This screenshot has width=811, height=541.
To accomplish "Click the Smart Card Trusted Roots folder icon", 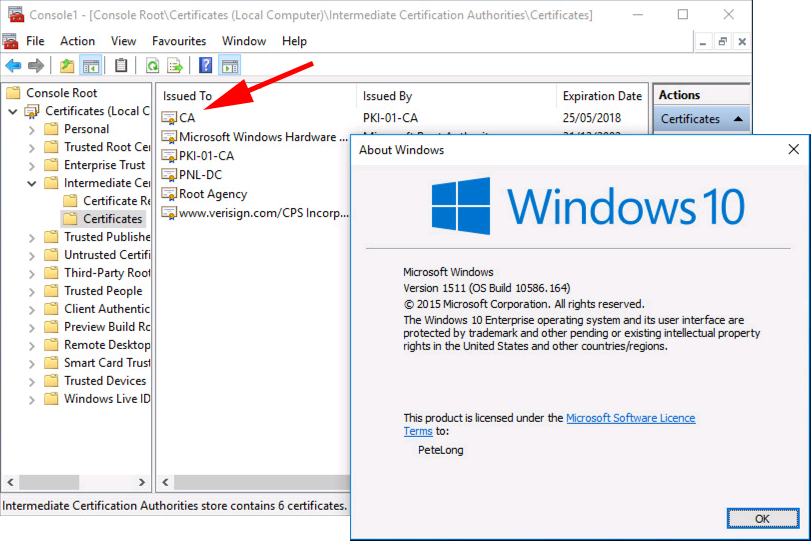I will coord(51,363).
